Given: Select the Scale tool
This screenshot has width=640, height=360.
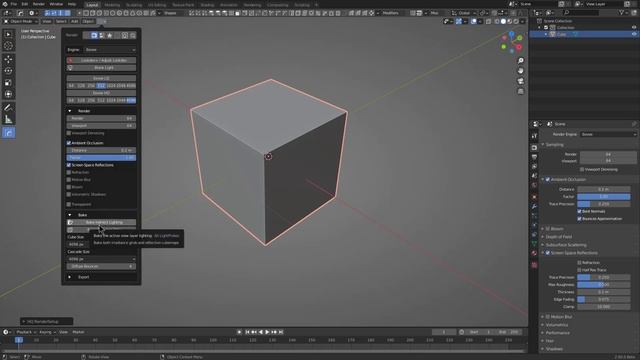Looking at the screenshot, I should (8, 82).
